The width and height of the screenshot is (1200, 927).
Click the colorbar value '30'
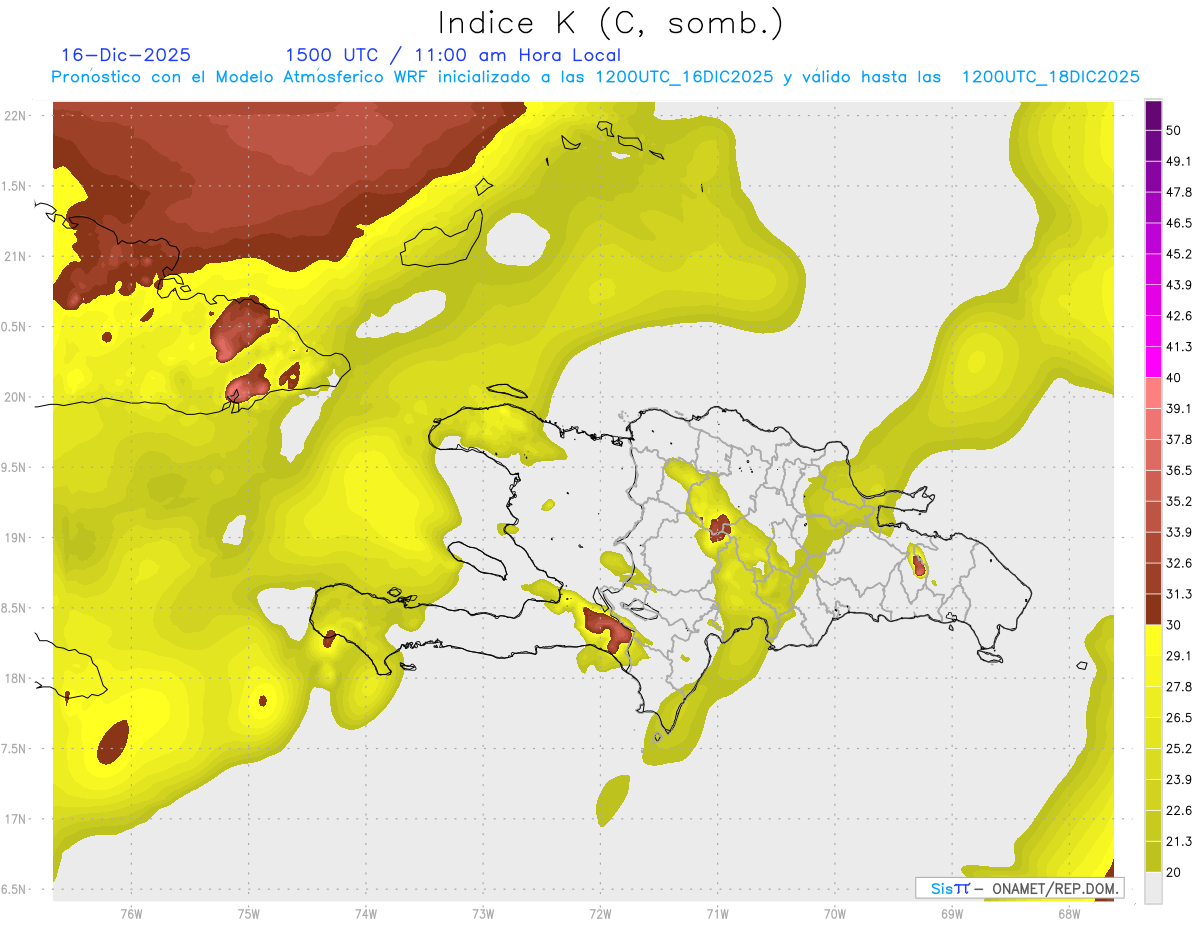point(1174,625)
